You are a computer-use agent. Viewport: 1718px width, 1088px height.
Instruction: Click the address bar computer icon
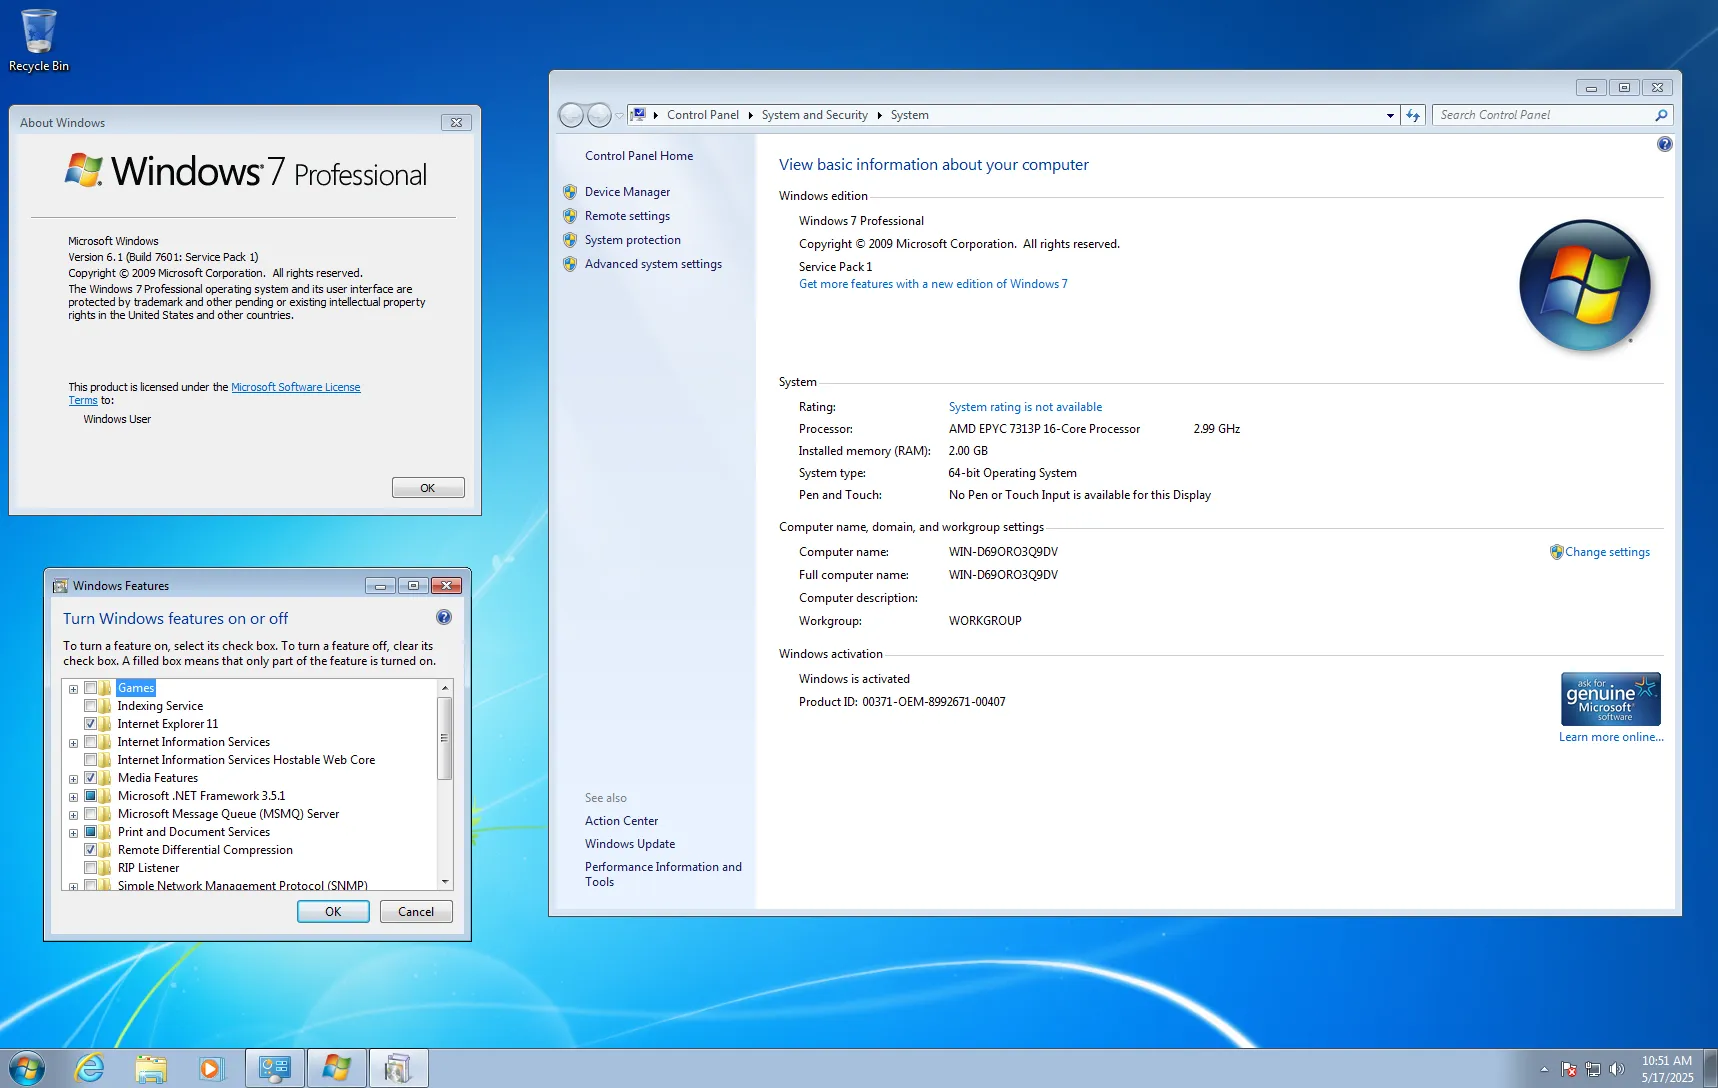[639, 115]
